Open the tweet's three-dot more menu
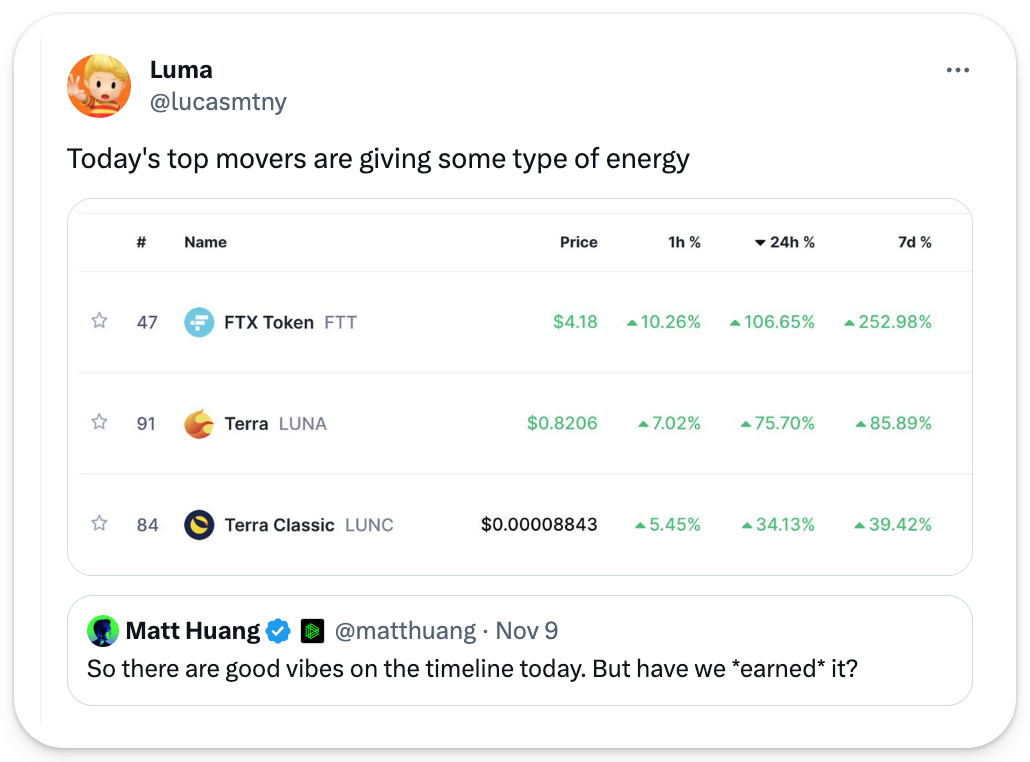This screenshot has width=1030, height=762. pos(957,70)
